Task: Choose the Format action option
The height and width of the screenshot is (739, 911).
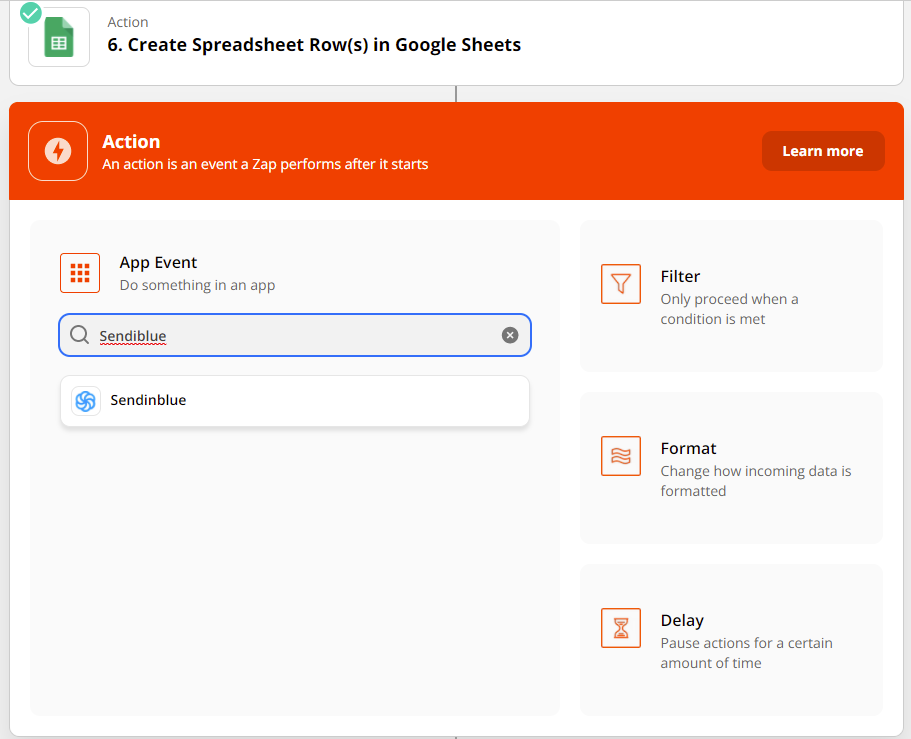Action: point(731,468)
